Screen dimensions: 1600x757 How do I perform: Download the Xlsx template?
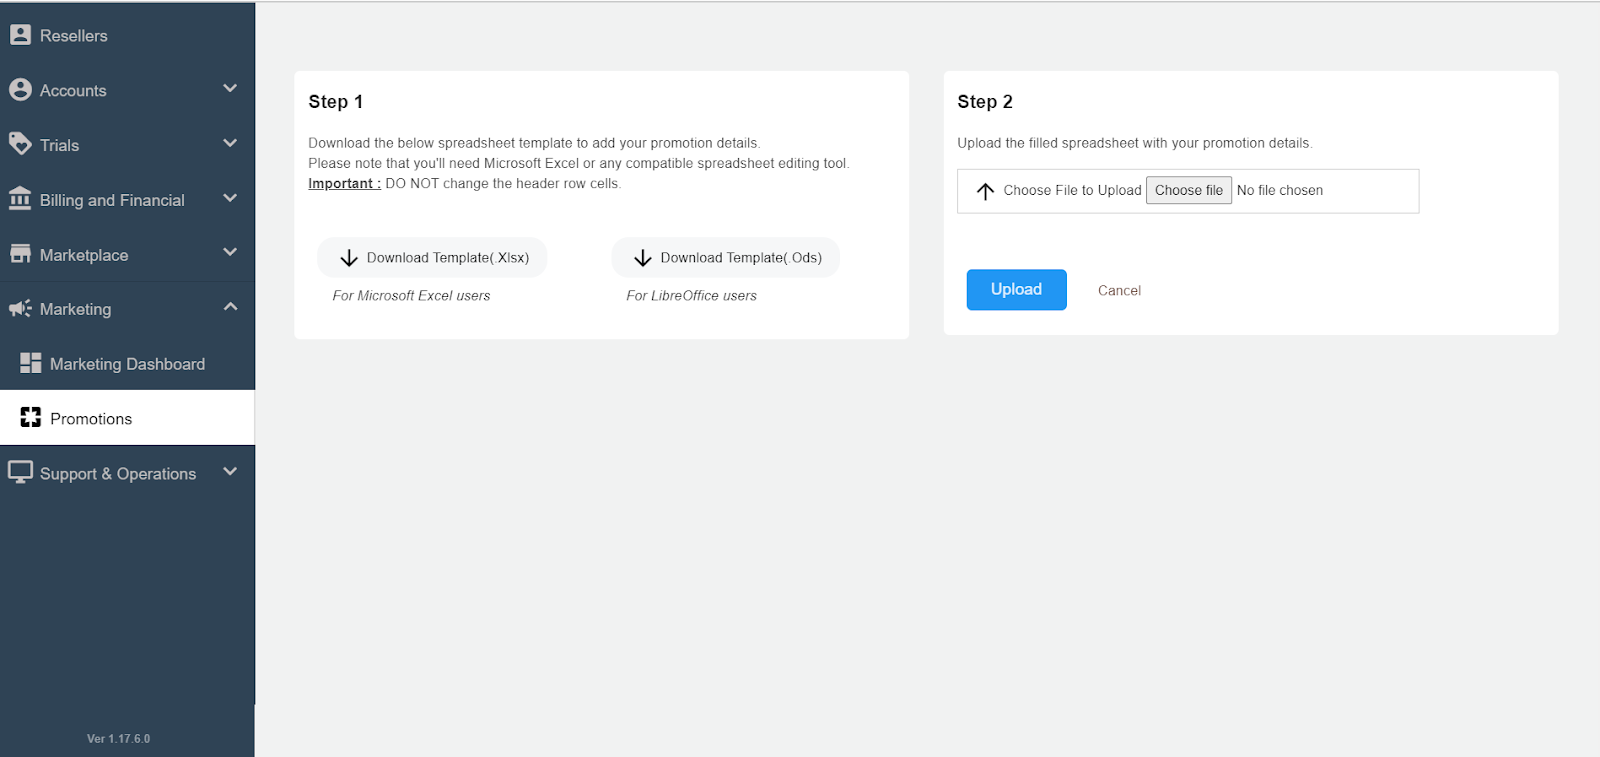[x=433, y=258]
